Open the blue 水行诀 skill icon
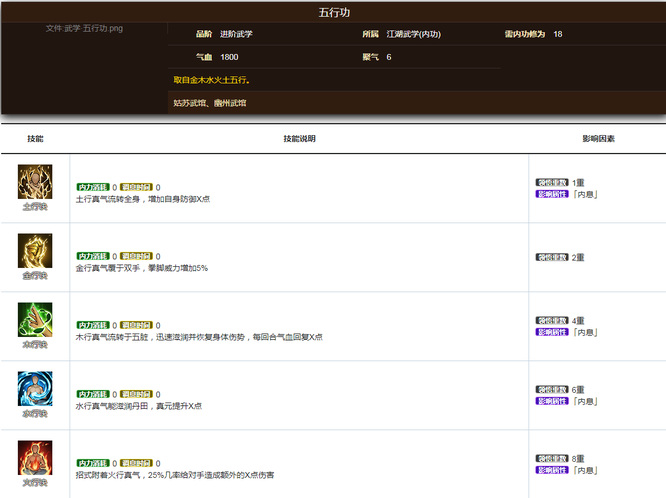Image resolution: width=666 pixels, height=498 pixels. click(35, 388)
